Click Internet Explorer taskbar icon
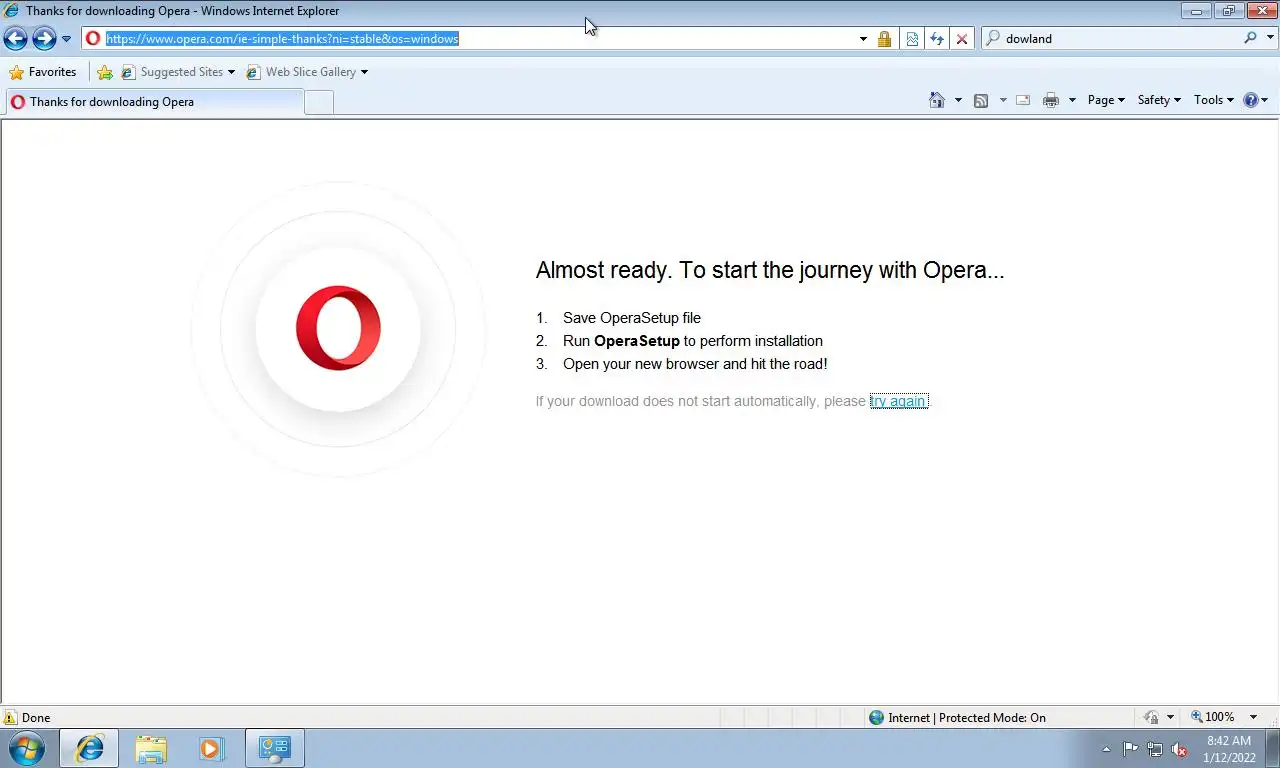This screenshot has height=768, width=1280. pos(89,748)
